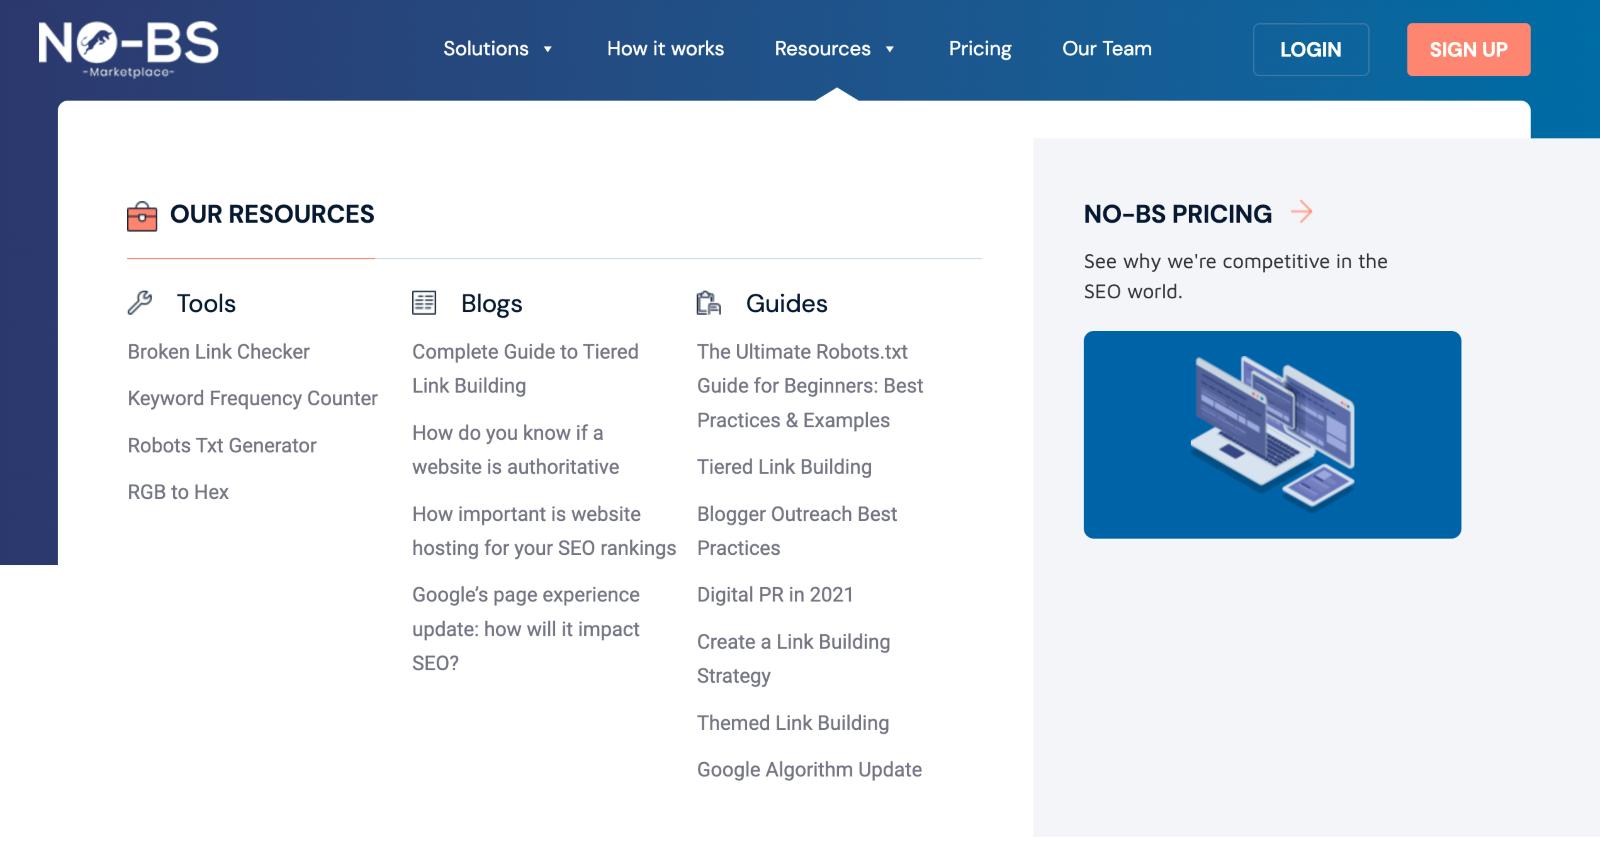This screenshot has width=1600, height=842.
Task: Collapse the Resources dropdown arrow
Action: 889,49
